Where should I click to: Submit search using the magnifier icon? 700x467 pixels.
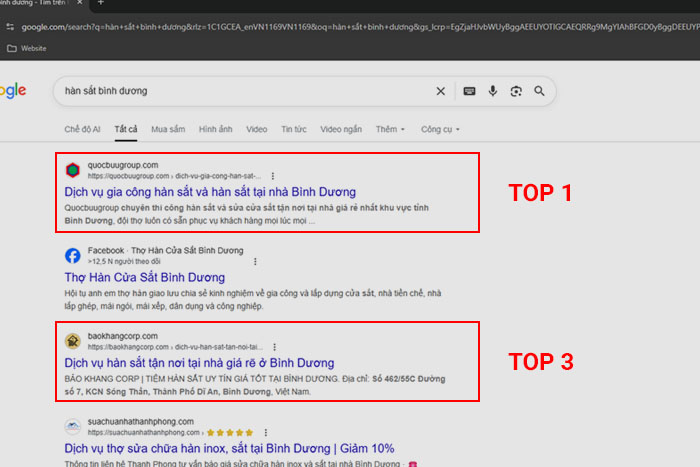539,91
